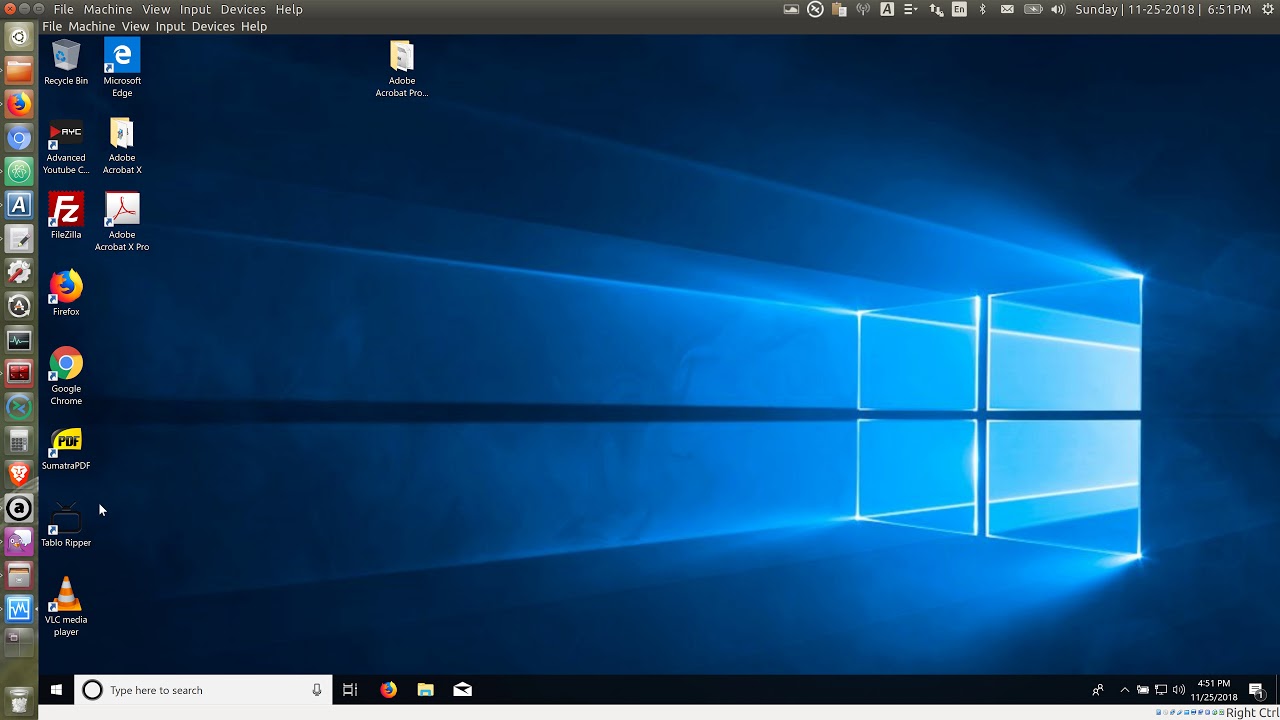
Task: Close the VirtualBox window with the red button
Action: pos(10,9)
